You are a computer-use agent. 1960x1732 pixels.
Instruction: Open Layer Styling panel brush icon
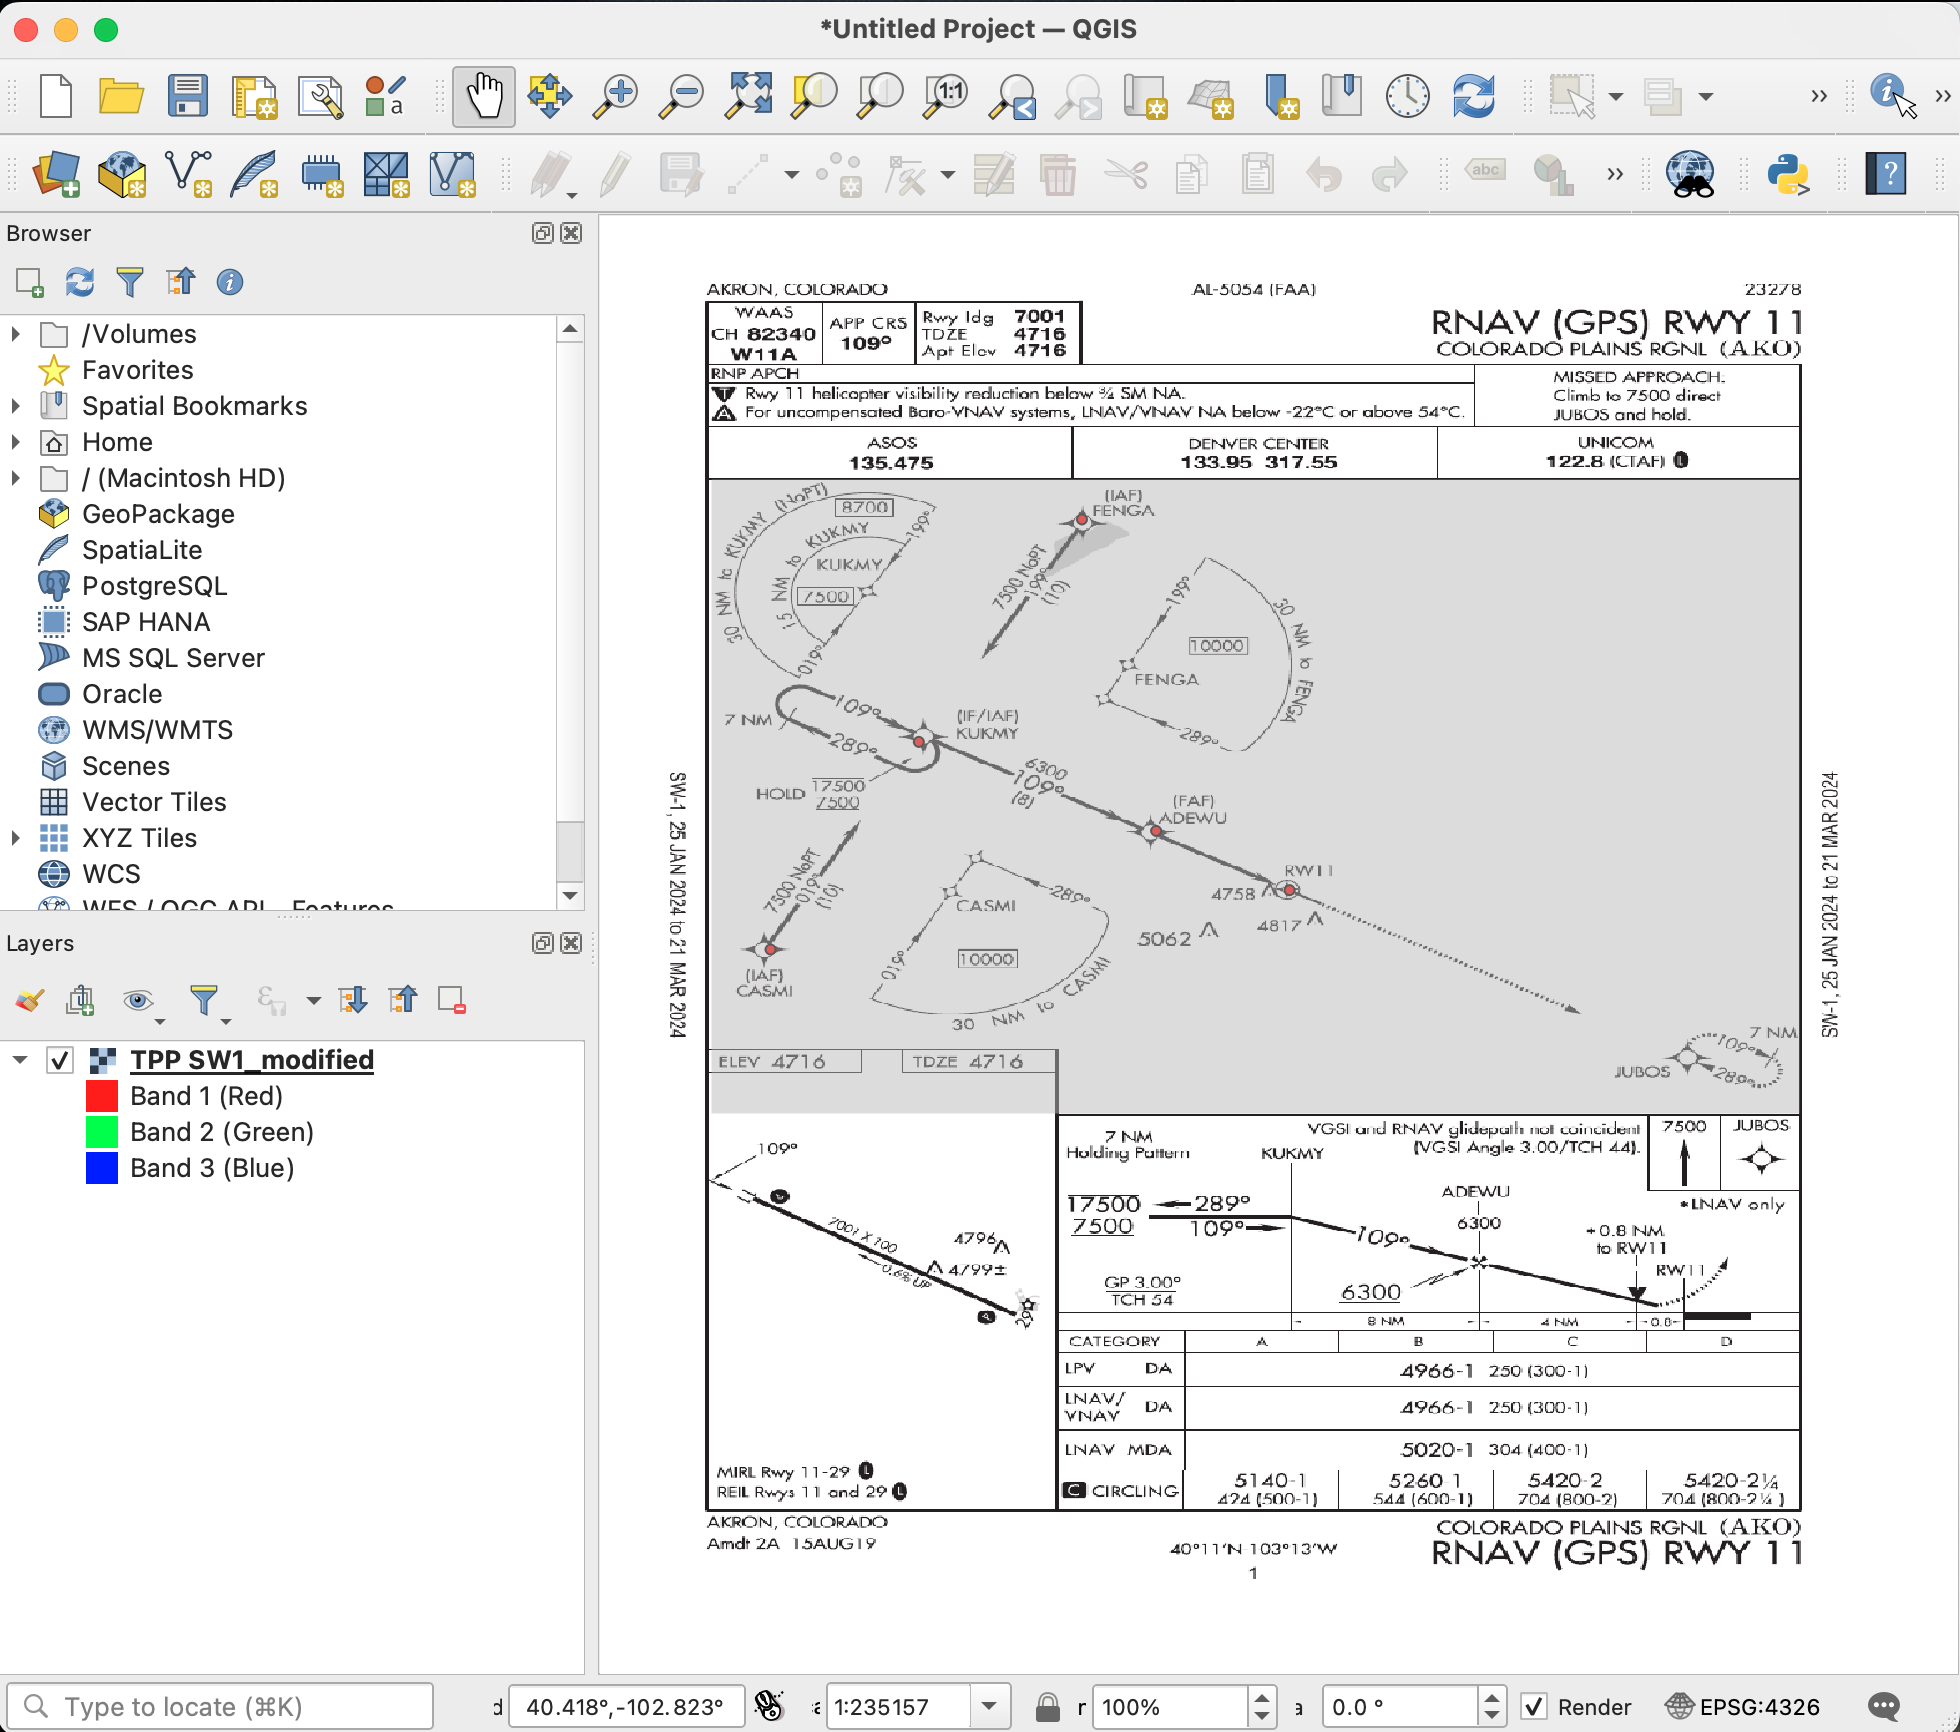click(x=30, y=999)
